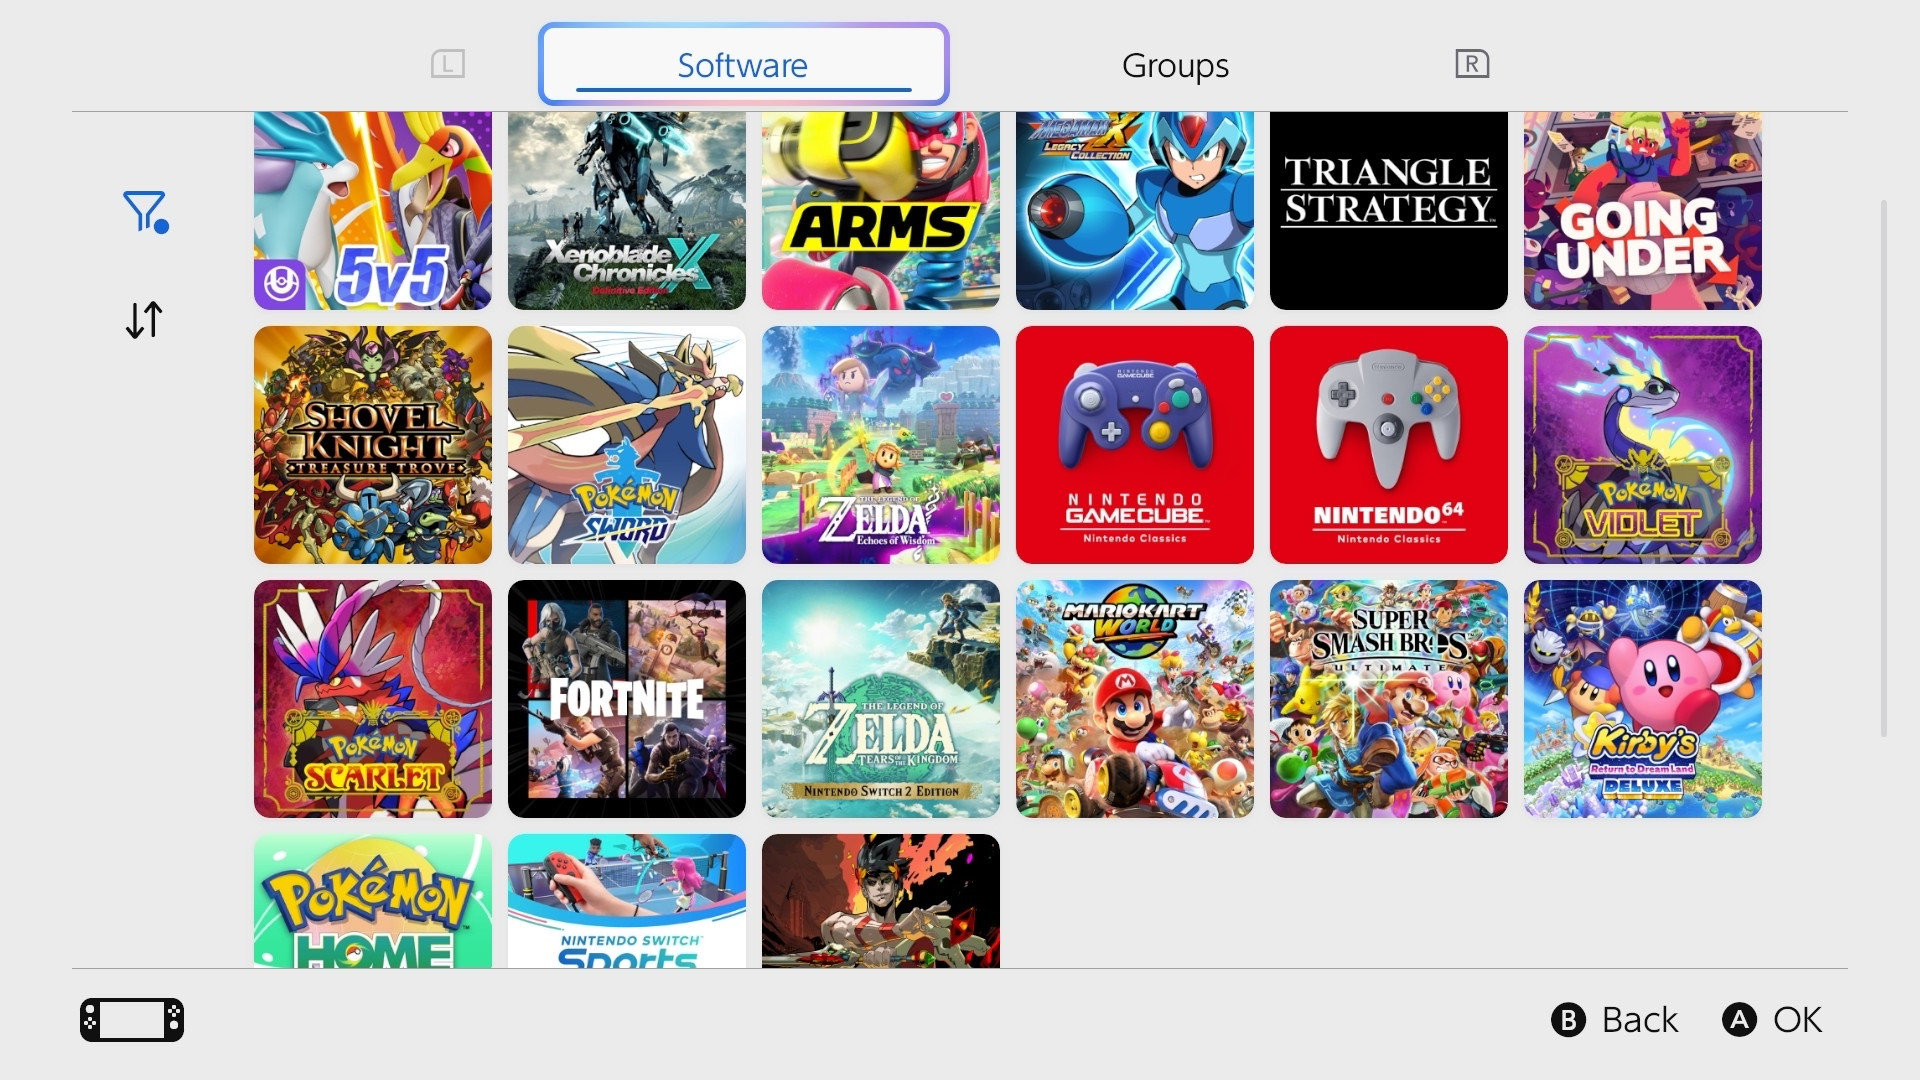Image resolution: width=1920 pixels, height=1080 pixels.
Task: Open Nintendo GameCube Classics tile
Action: pos(1135,445)
